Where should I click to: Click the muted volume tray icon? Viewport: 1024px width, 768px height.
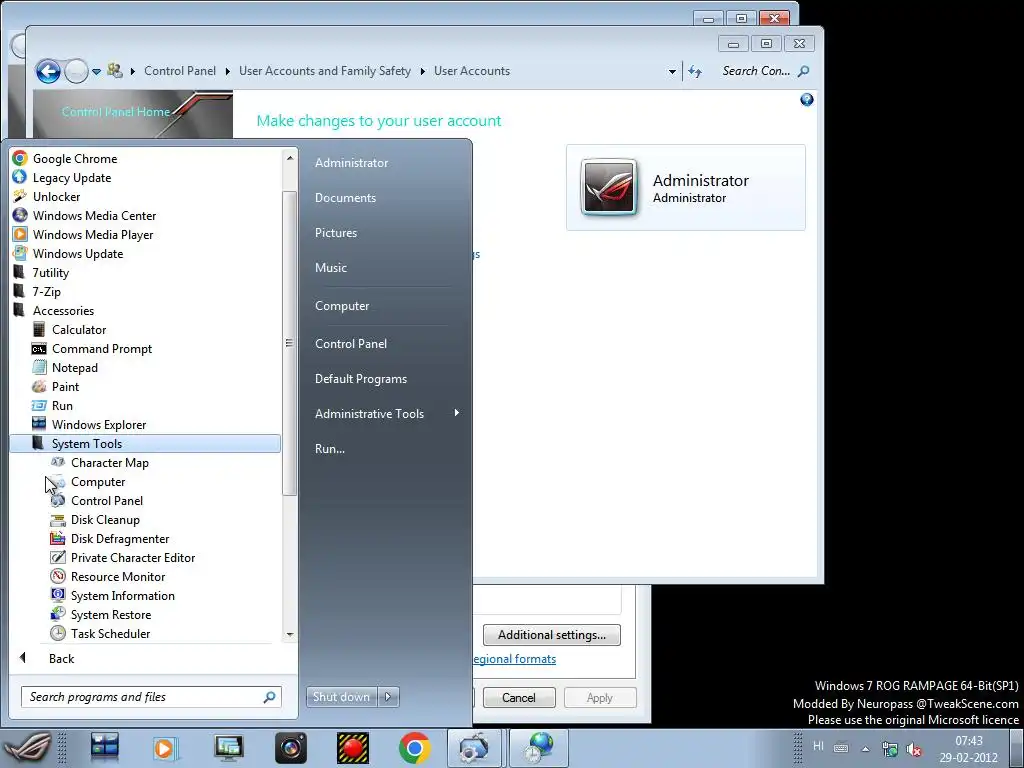914,749
